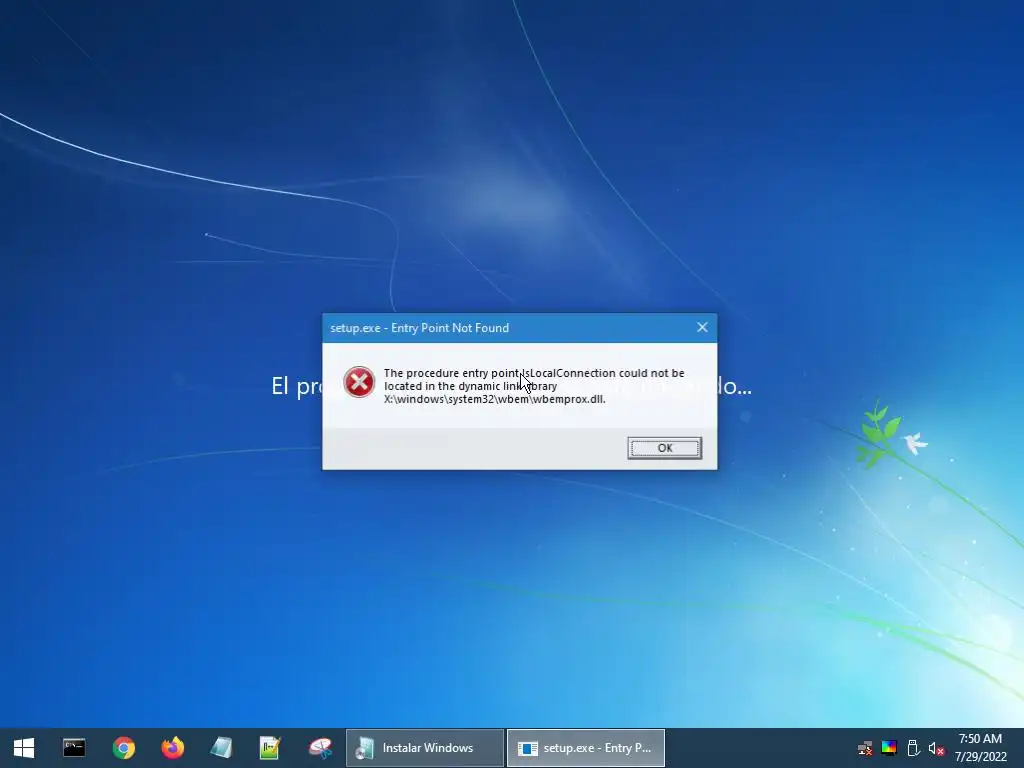The height and width of the screenshot is (768, 1024).
Task: Open the color display tray icon
Action: 889,748
